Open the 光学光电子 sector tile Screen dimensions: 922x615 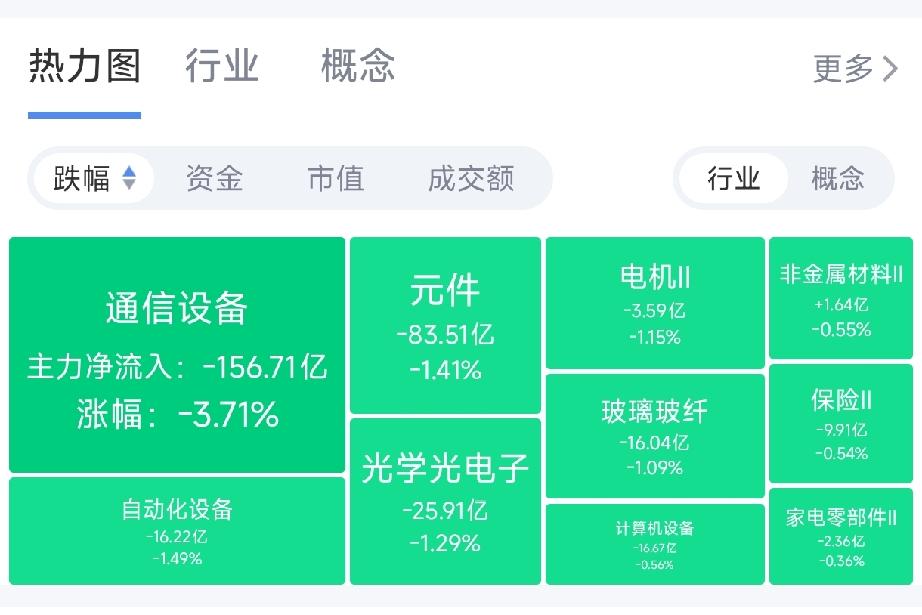pyautogui.click(x=445, y=502)
